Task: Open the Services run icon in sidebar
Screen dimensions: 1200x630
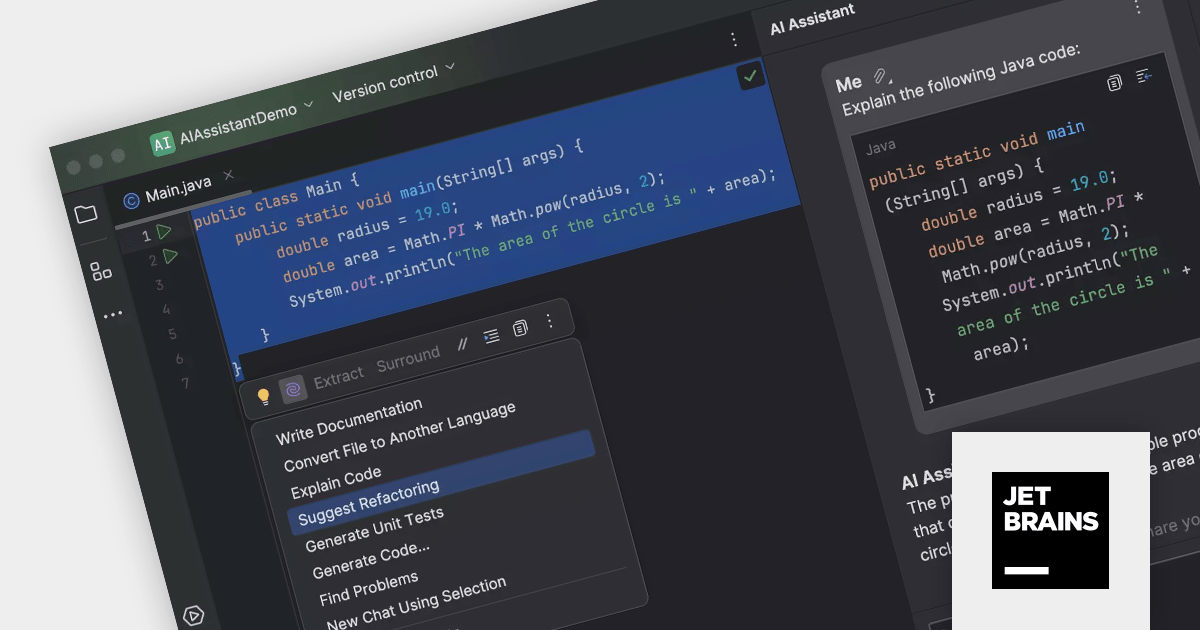Action: pyautogui.click(x=195, y=615)
